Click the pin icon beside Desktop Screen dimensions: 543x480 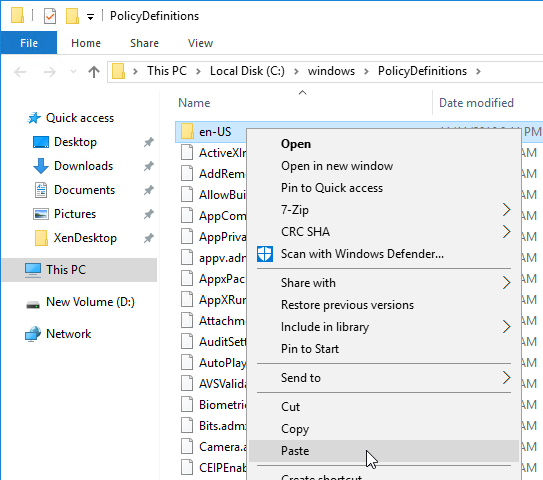pyautogui.click(x=149, y=142)
